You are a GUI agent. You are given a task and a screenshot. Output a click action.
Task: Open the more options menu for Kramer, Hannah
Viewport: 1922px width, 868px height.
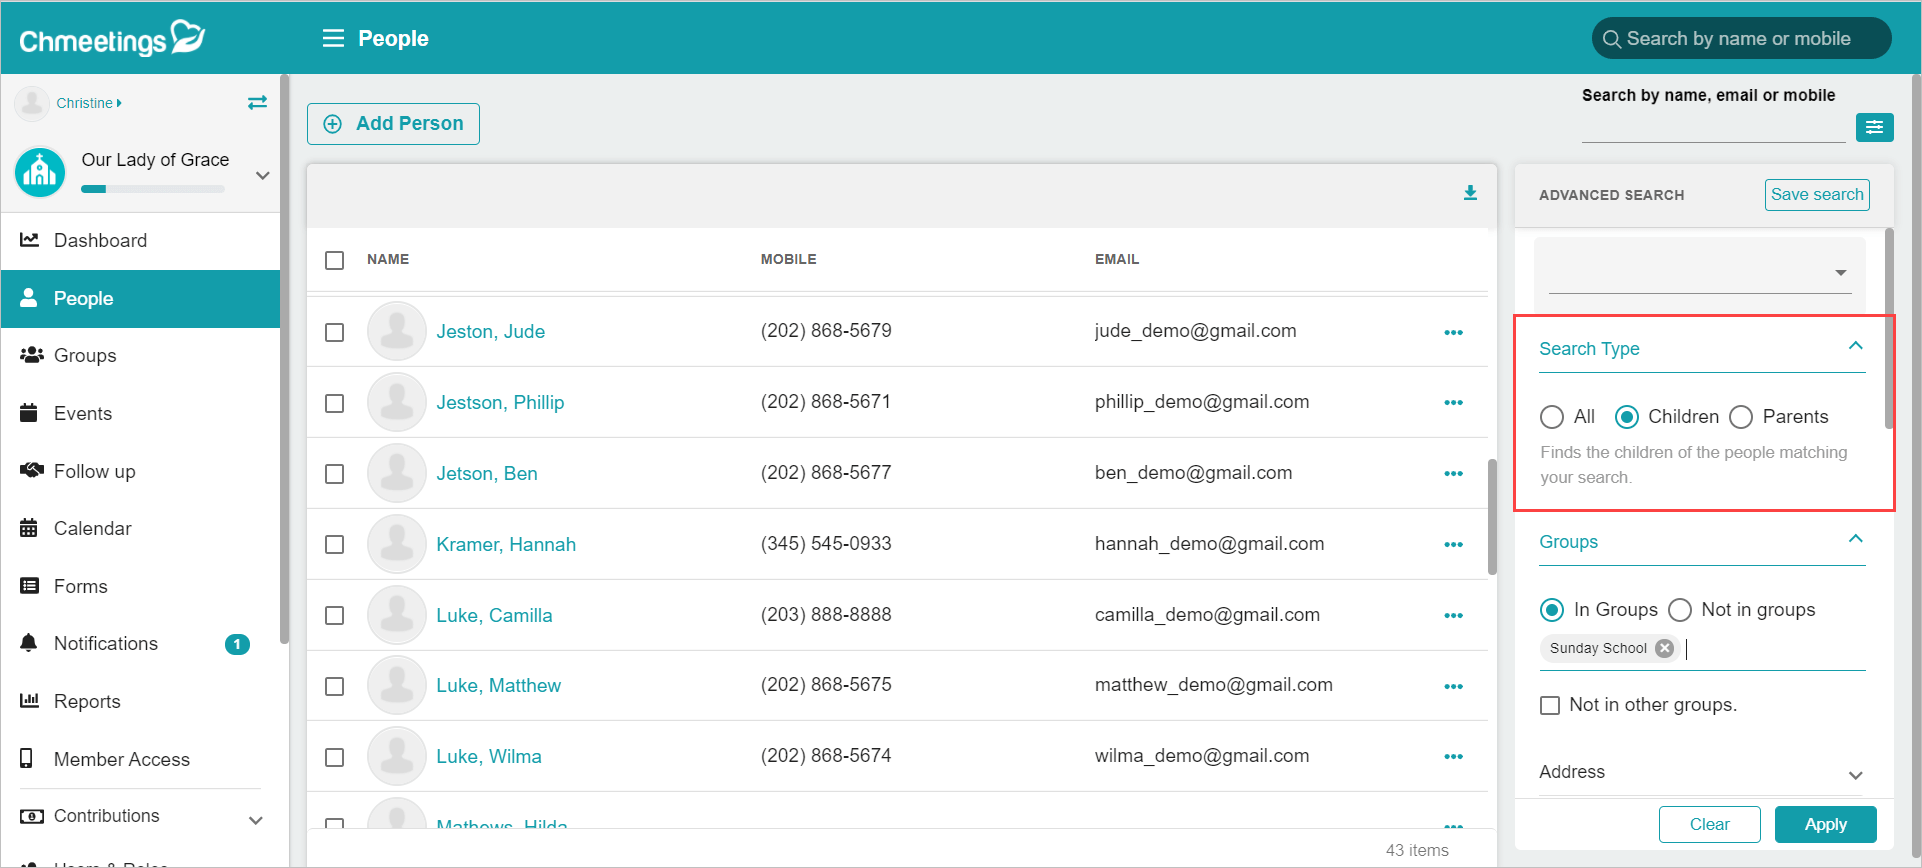point(1453,545)
